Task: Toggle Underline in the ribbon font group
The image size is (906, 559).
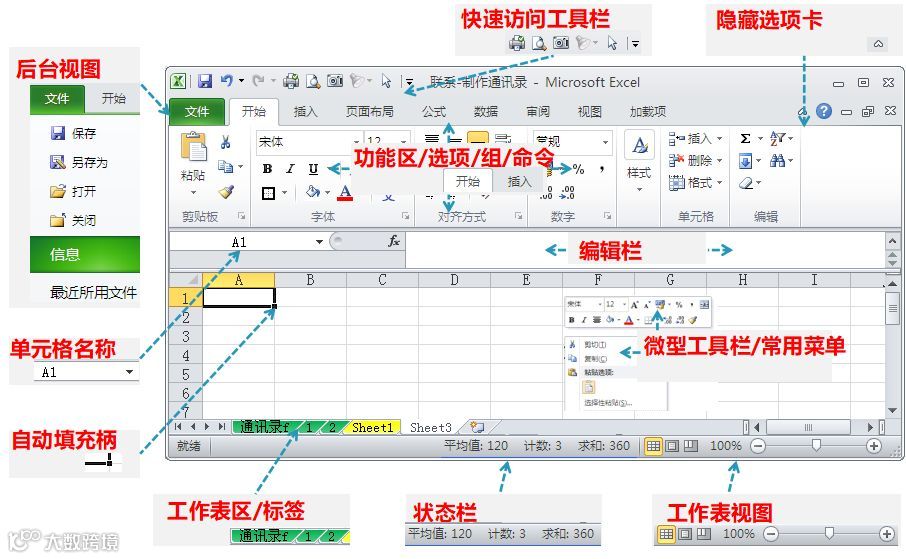Action: point(313,169)
